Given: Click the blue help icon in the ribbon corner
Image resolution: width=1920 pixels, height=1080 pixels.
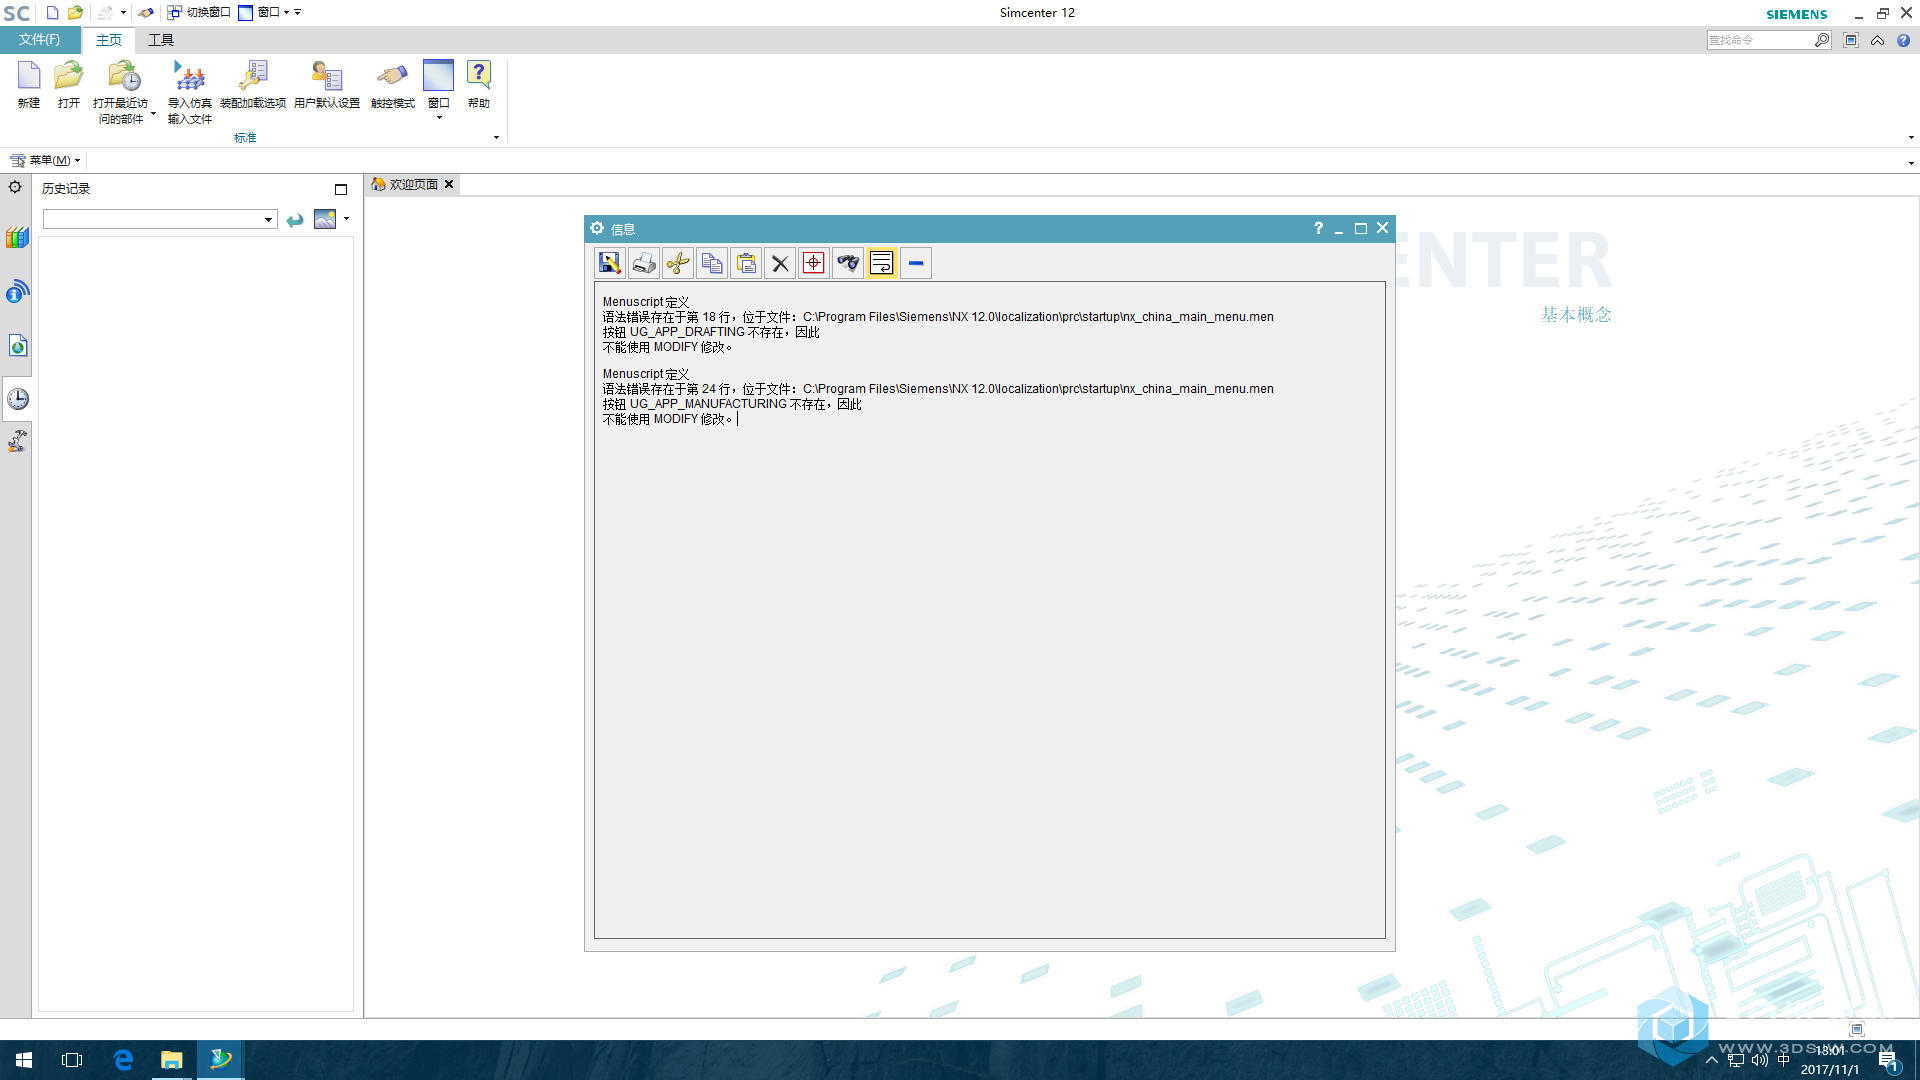Looking at the screenshot, I should (x=1903, y=40).
